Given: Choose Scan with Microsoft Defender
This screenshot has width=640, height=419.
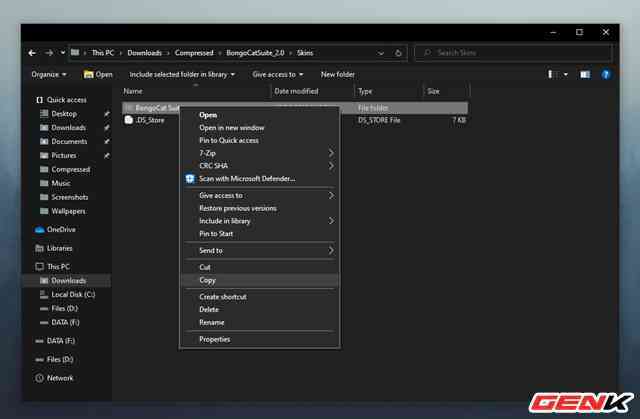Looking at the screenshot, I should pos(260,179).
